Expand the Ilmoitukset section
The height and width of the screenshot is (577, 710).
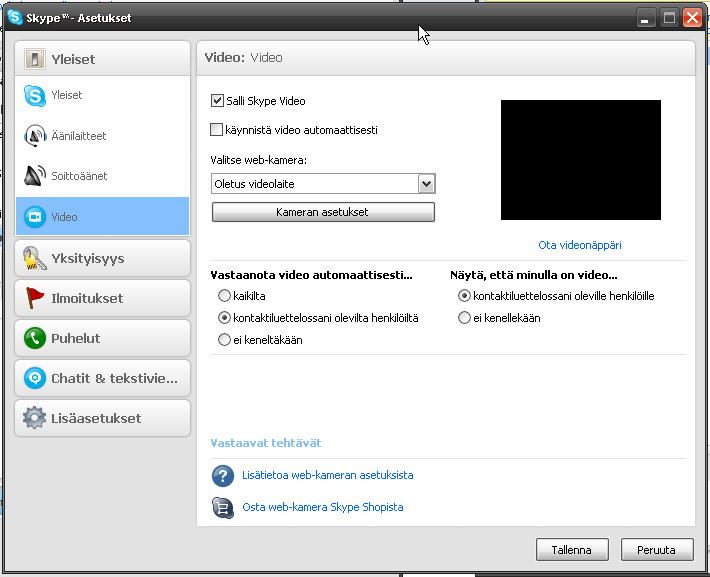[102, 298]
